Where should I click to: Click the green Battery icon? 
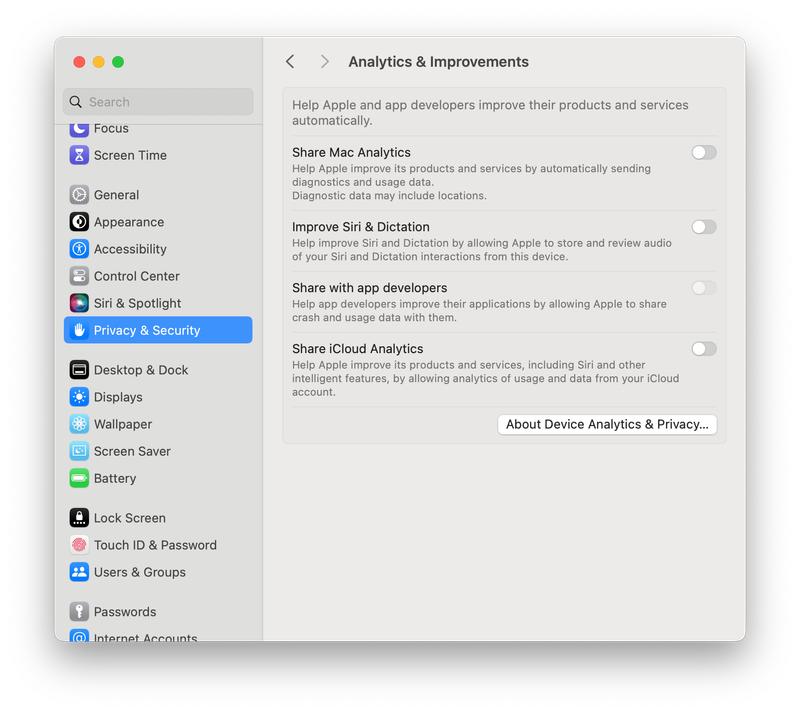(79, 478)
